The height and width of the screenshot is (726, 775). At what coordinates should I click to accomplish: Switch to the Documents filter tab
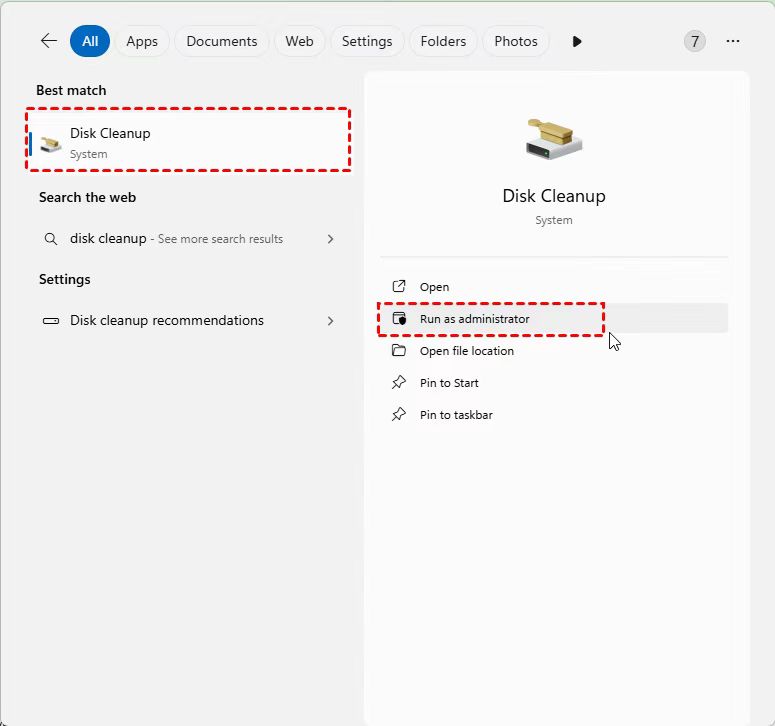(x=221, y=41)
